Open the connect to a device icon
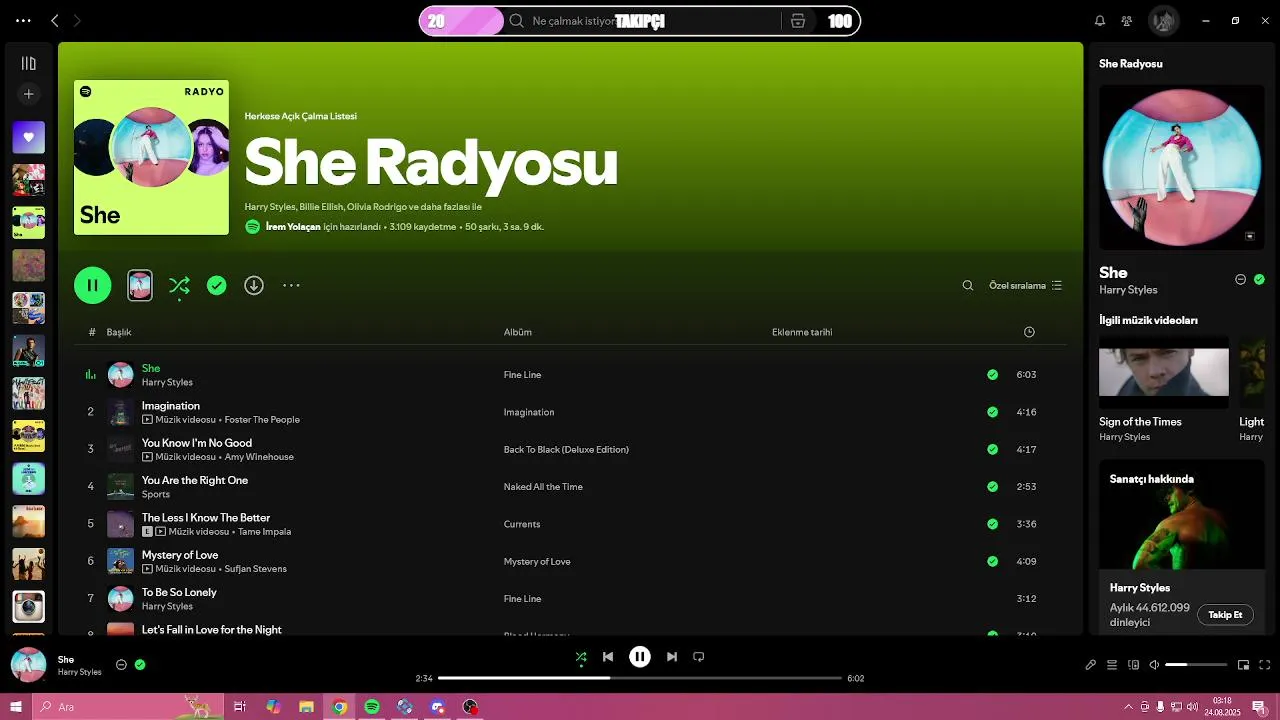 pos(1133,665)
